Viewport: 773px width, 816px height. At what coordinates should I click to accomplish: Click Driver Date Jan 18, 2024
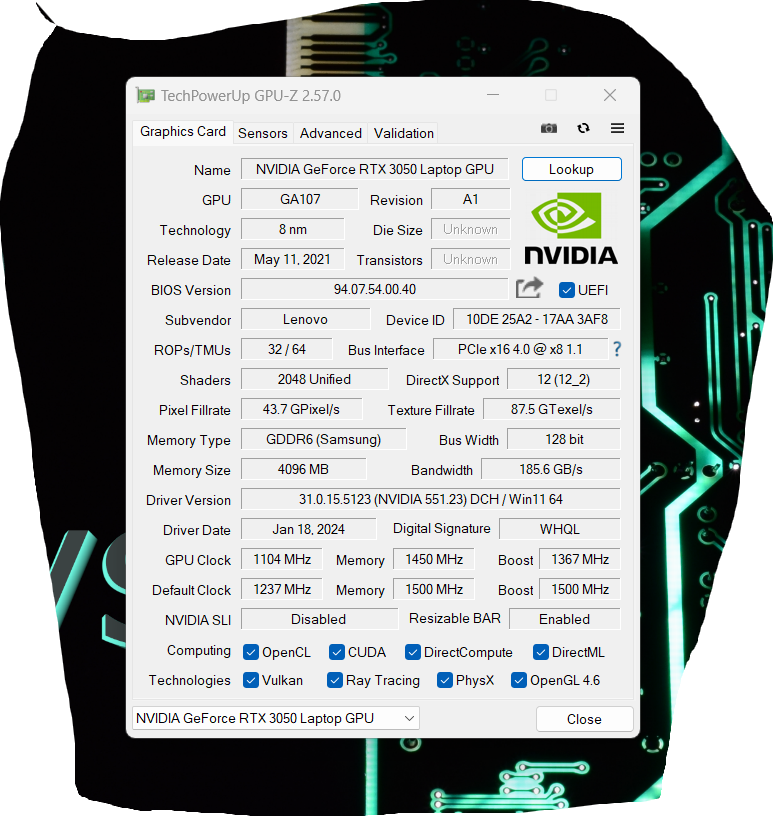pyautogui.click(x=308, y=529)
